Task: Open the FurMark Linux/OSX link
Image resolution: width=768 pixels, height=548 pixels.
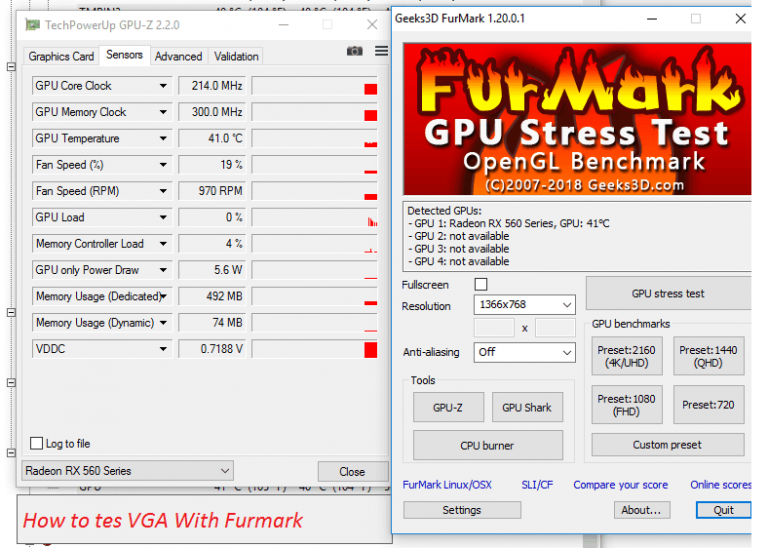Action: tap(447, 484)
